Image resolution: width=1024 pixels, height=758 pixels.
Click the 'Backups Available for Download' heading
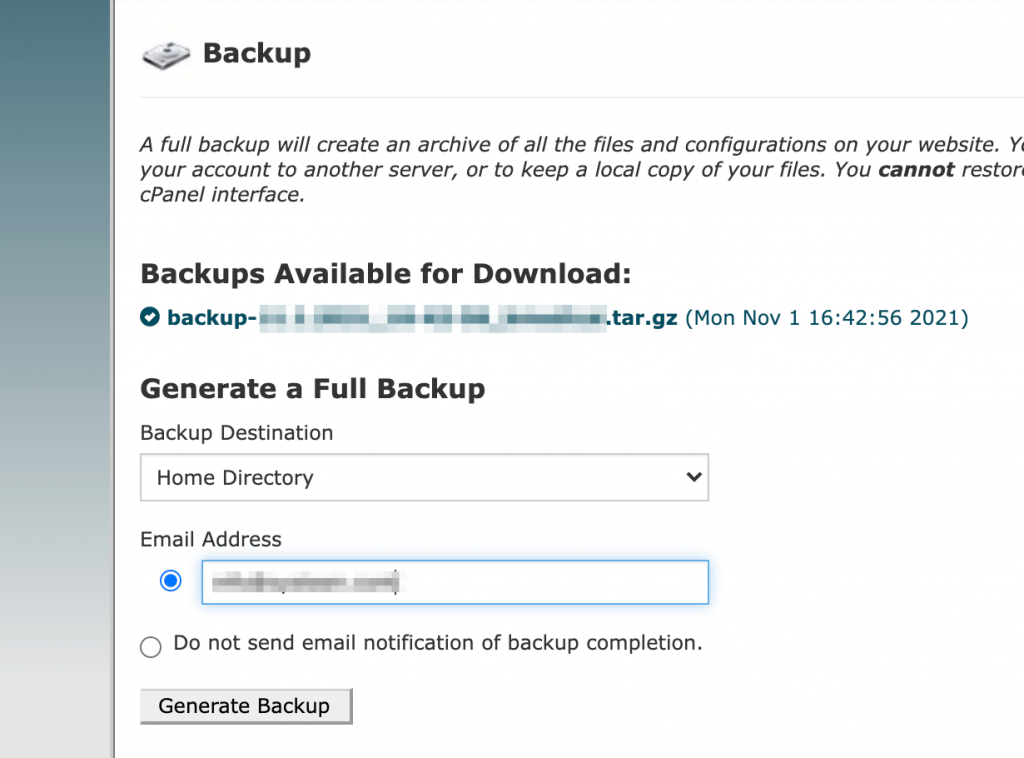coord(386,274)
